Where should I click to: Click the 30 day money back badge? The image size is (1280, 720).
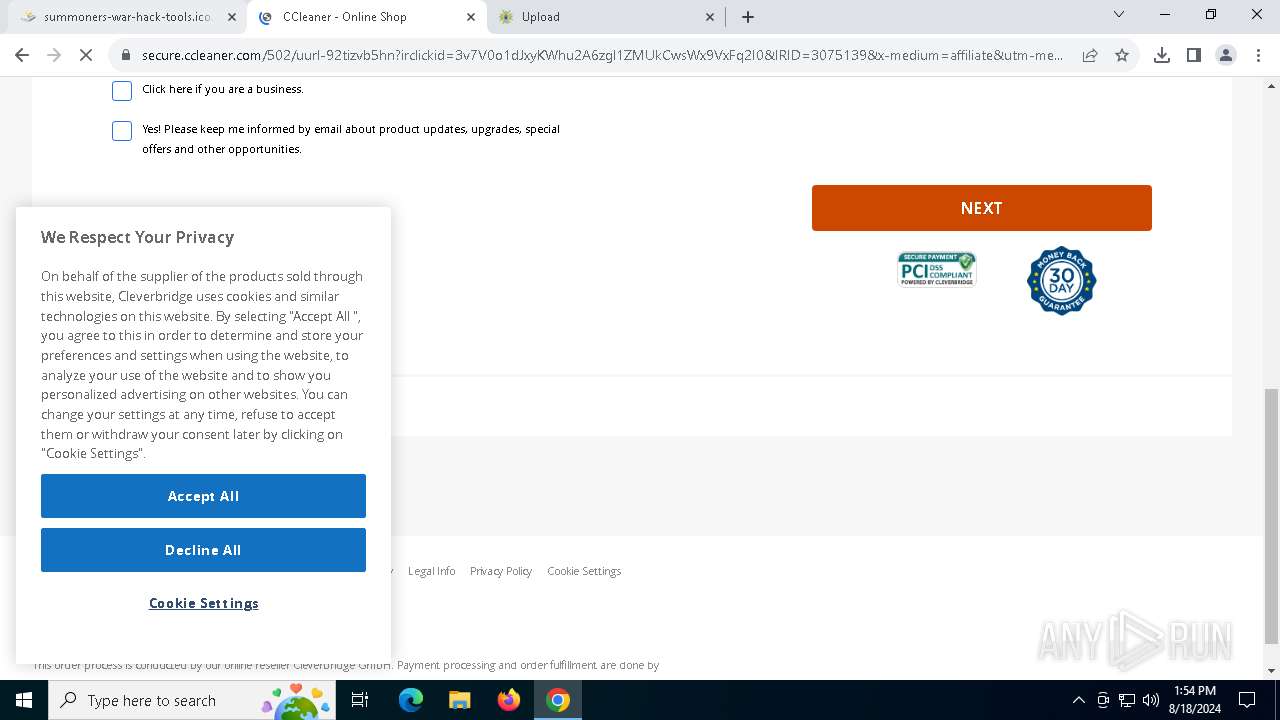[x=1062, y=280]
